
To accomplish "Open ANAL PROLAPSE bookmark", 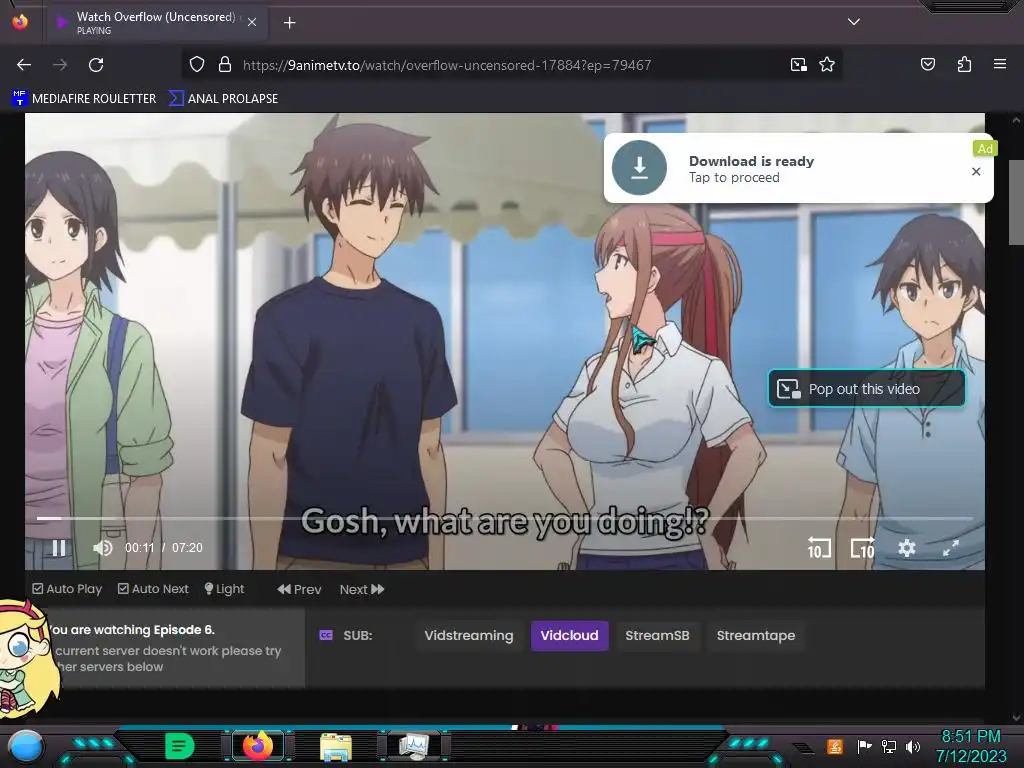I will pos(223,99).
